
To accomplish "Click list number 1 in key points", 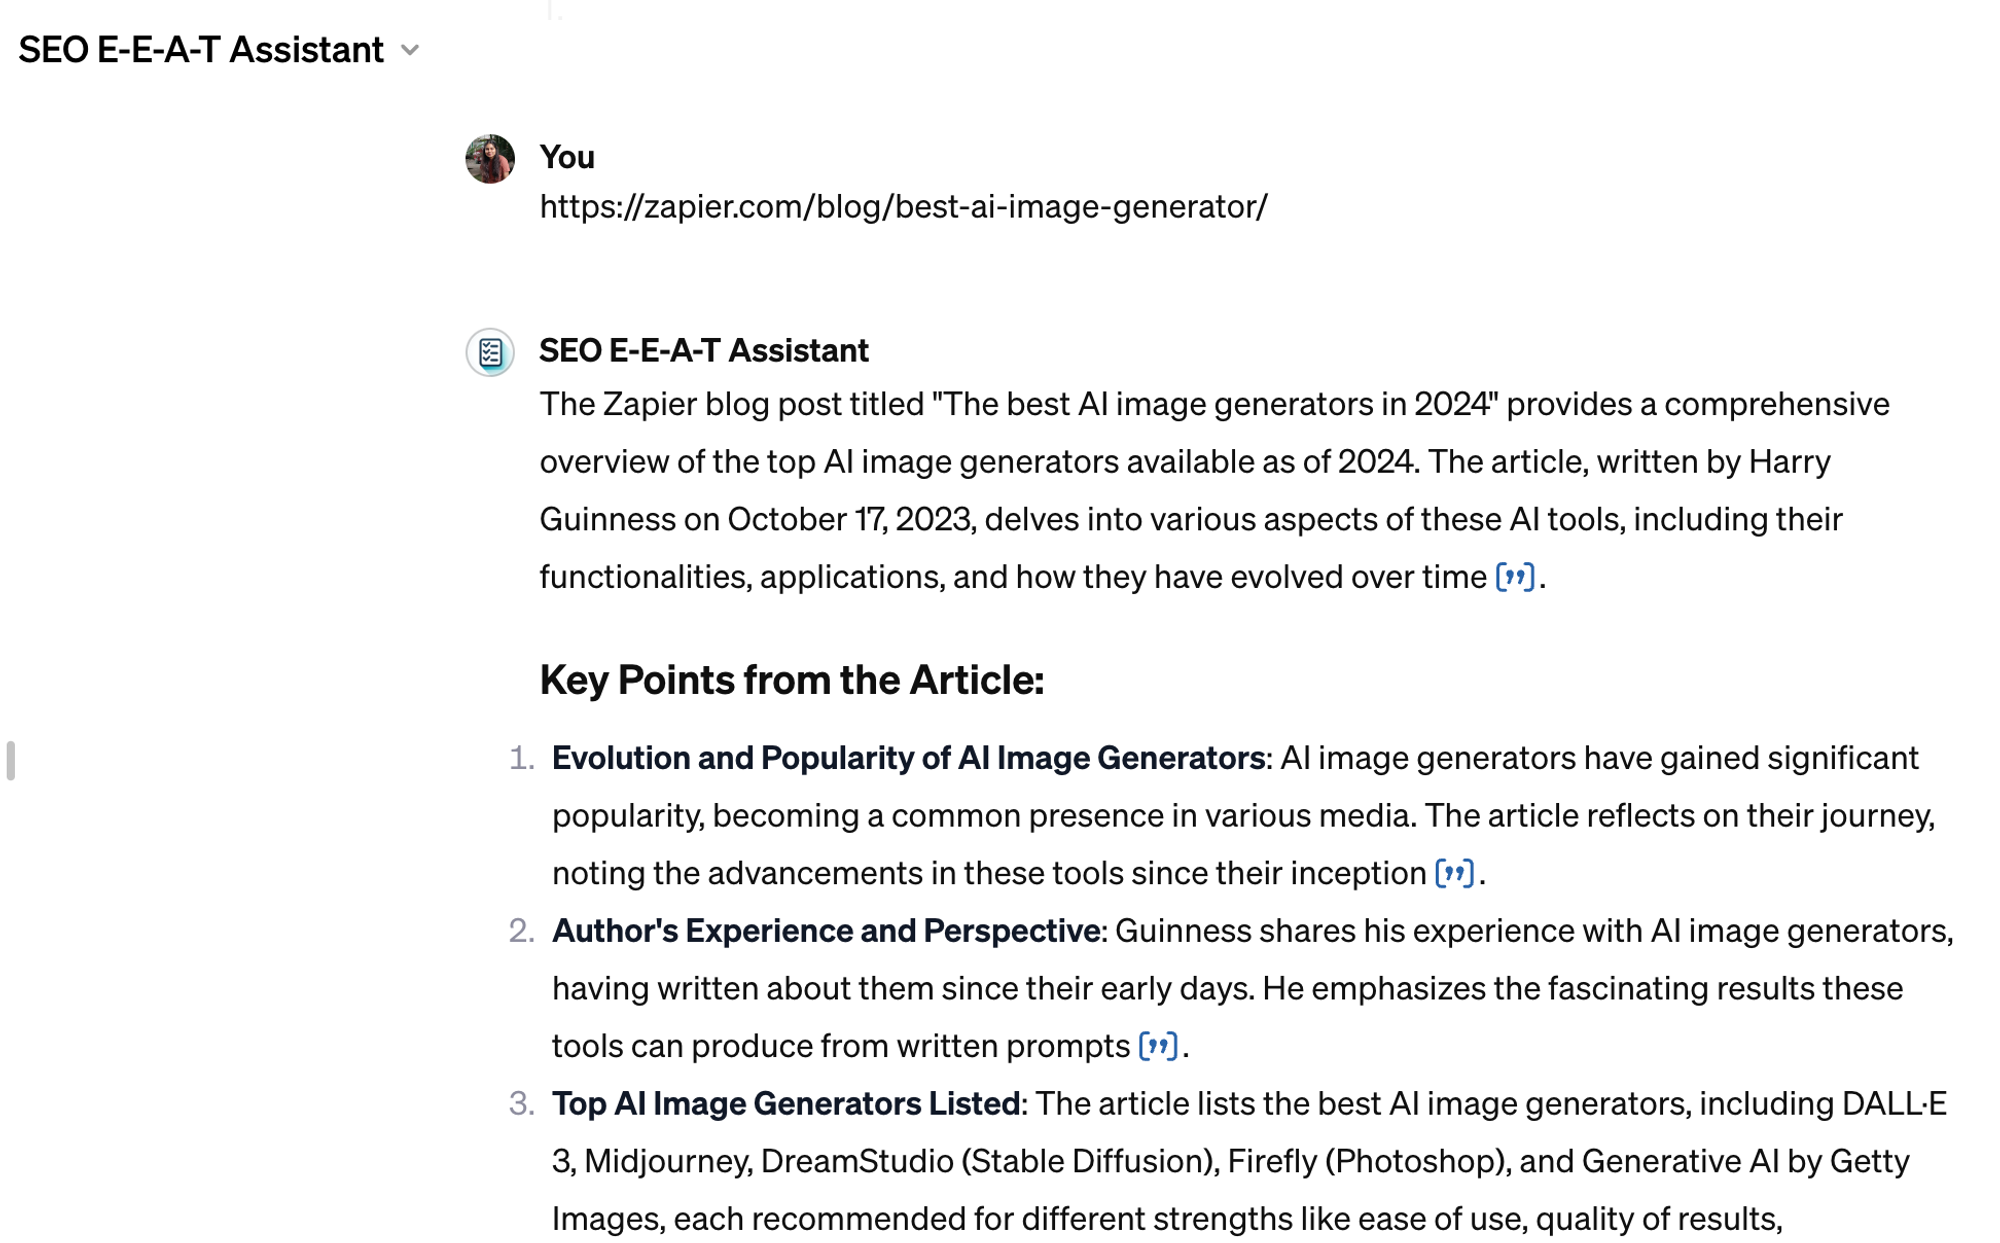I will pos(520,758).
